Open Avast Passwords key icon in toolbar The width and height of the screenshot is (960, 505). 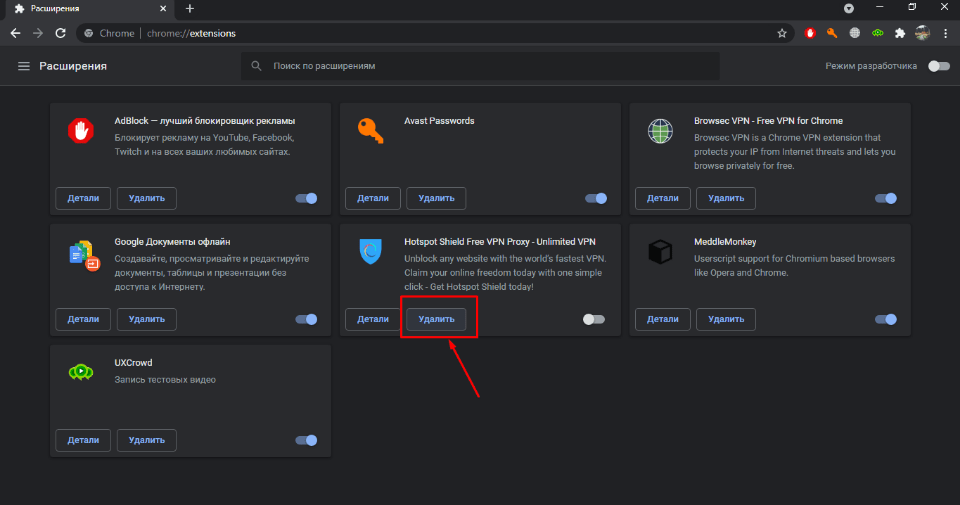point(832,33)
